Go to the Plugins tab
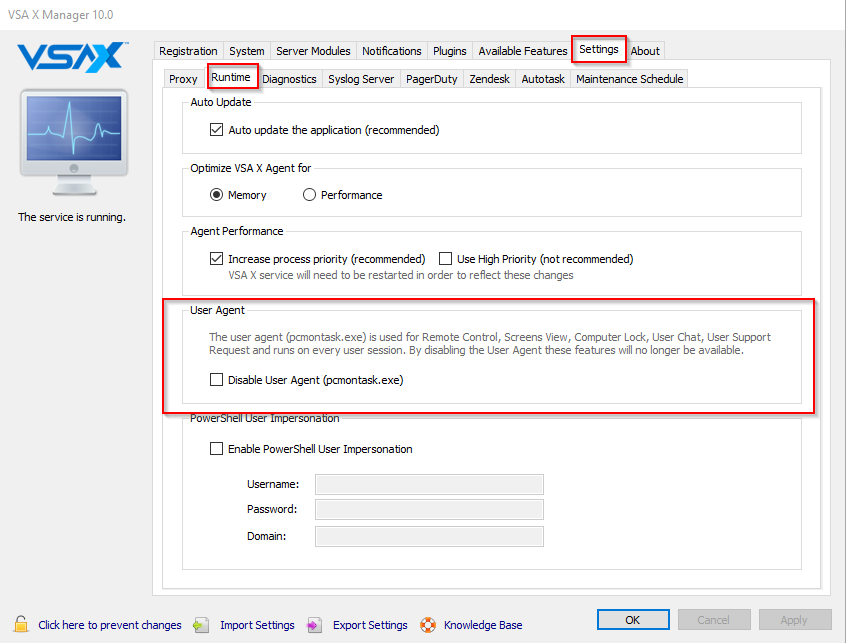The width and height of the screenshot is (846, 643). click(x=449, y=51)
